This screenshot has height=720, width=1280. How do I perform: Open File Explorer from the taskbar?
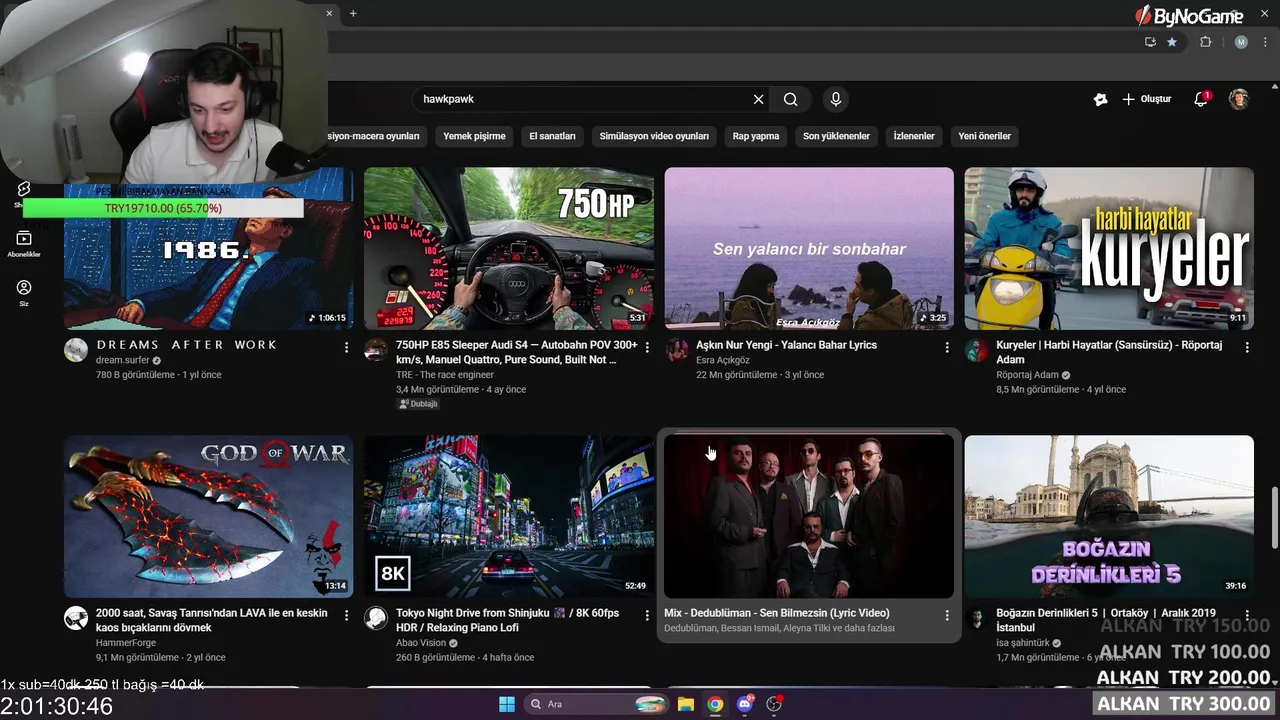686,704
